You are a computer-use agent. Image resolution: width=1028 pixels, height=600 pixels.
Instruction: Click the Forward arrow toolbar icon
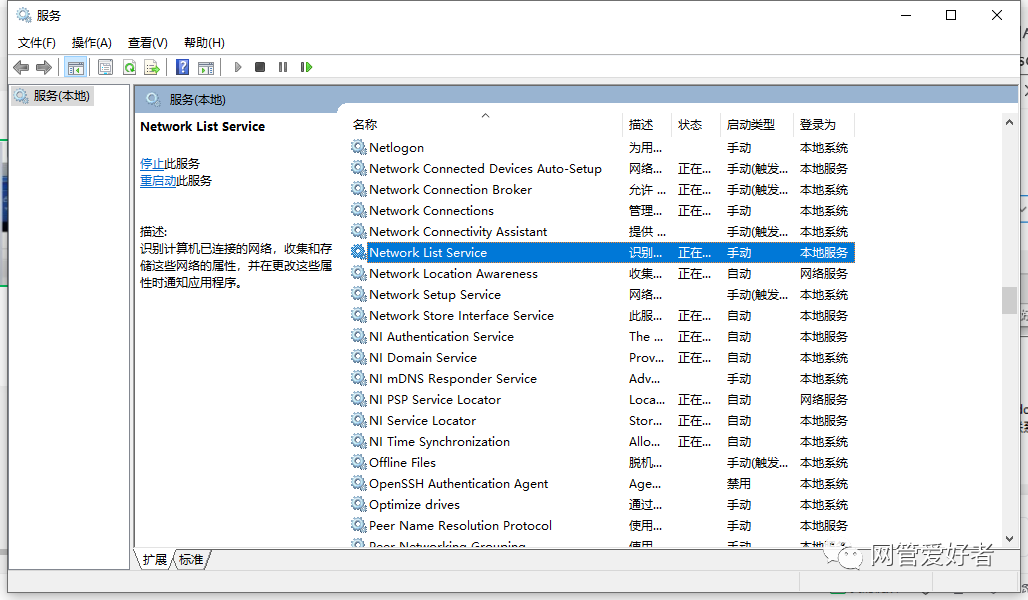pos(44,67)
